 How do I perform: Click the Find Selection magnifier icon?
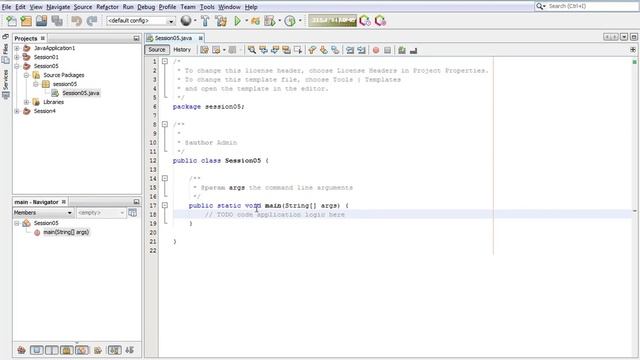coord(252,50)
